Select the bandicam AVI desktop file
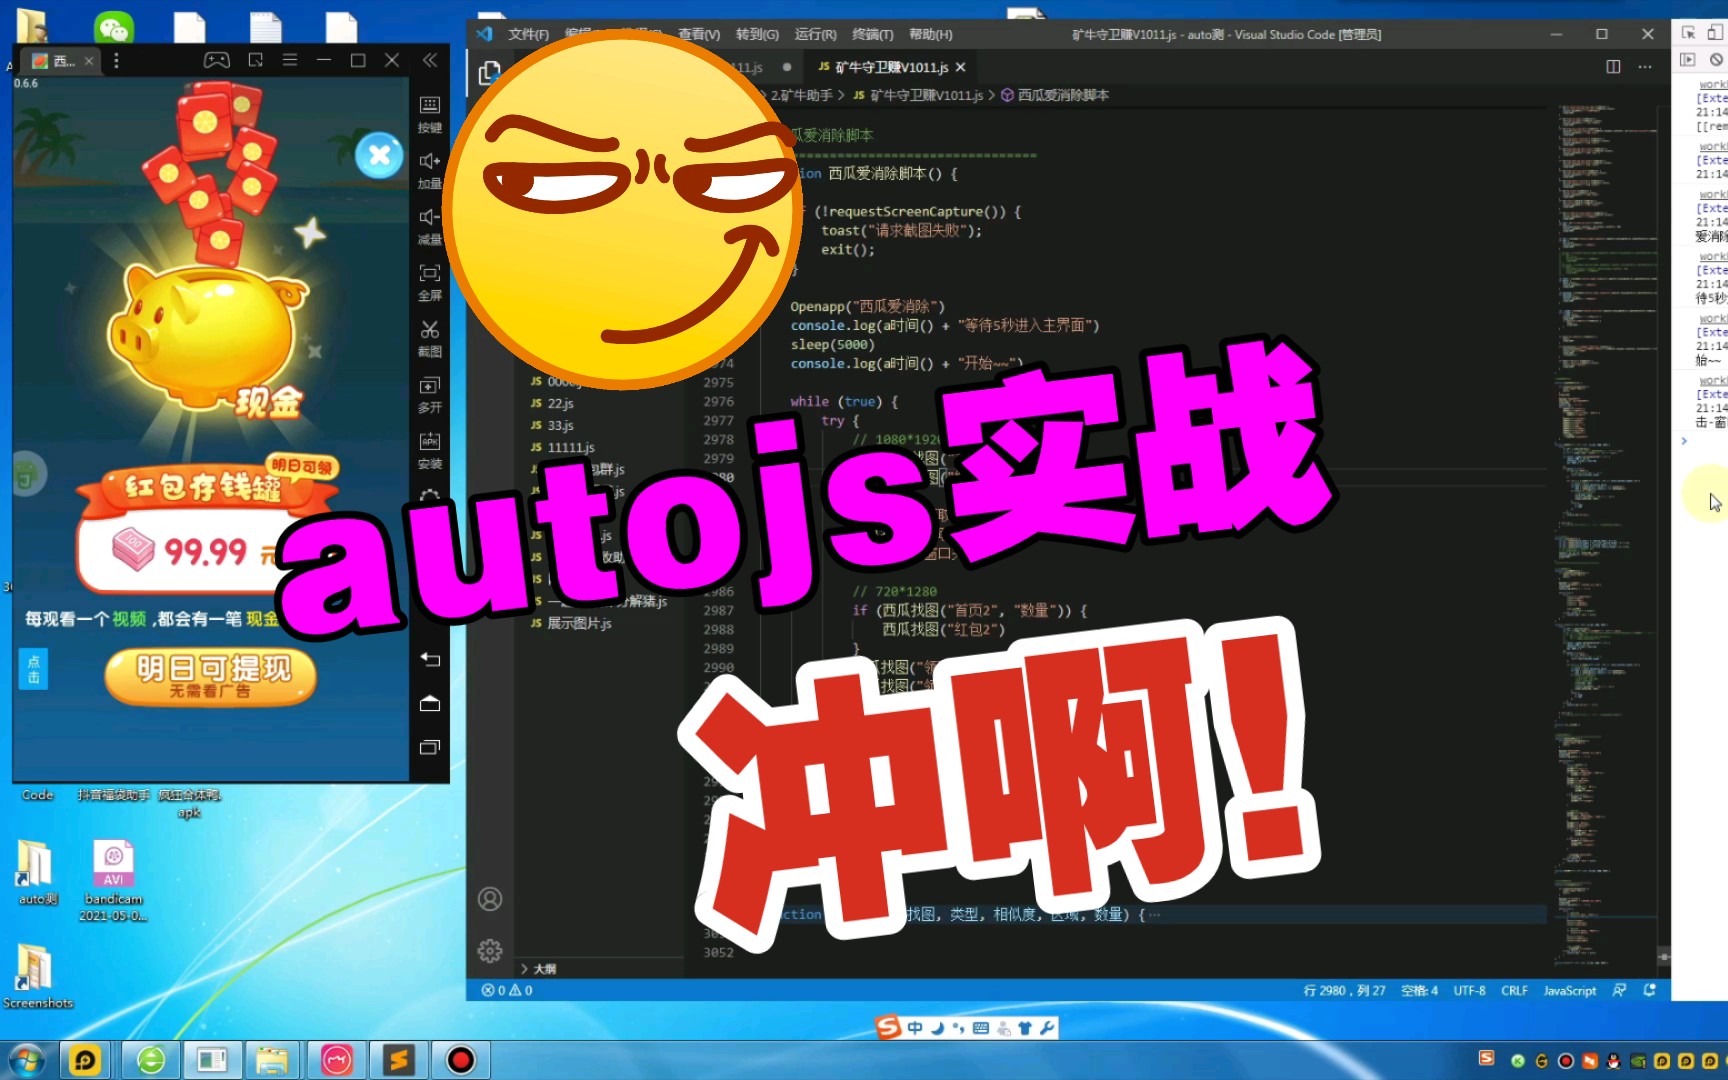The image size is (1728, 1080). point(113,880)
